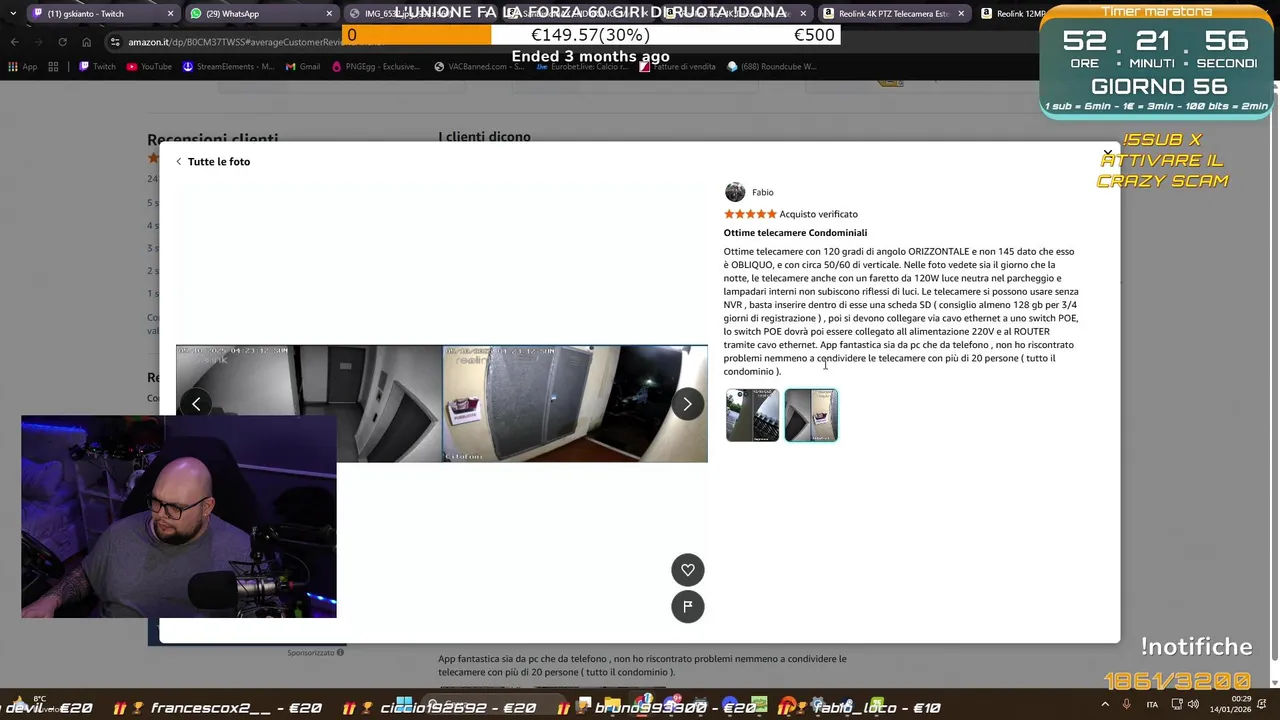
Task: Show next review photo
Action: click(x=687, y=404)
